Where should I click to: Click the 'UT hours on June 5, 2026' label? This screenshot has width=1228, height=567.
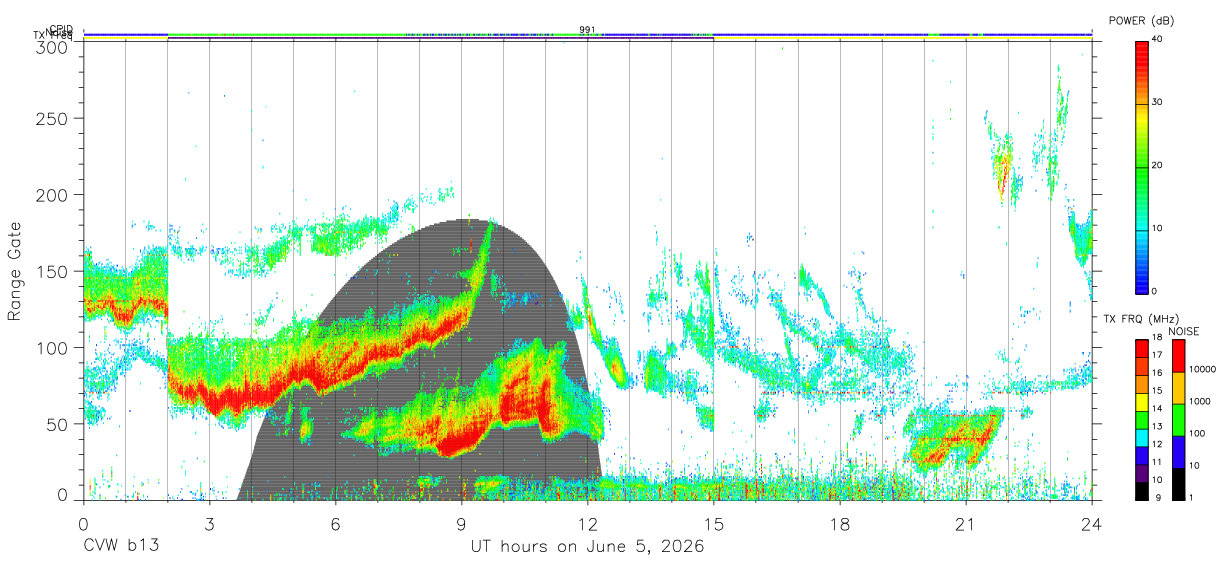click(x=587, y=546)
